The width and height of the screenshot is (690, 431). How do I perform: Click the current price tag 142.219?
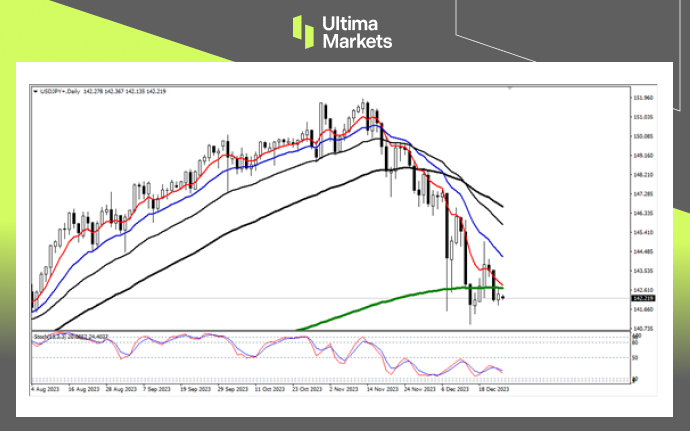click(643, 297)
